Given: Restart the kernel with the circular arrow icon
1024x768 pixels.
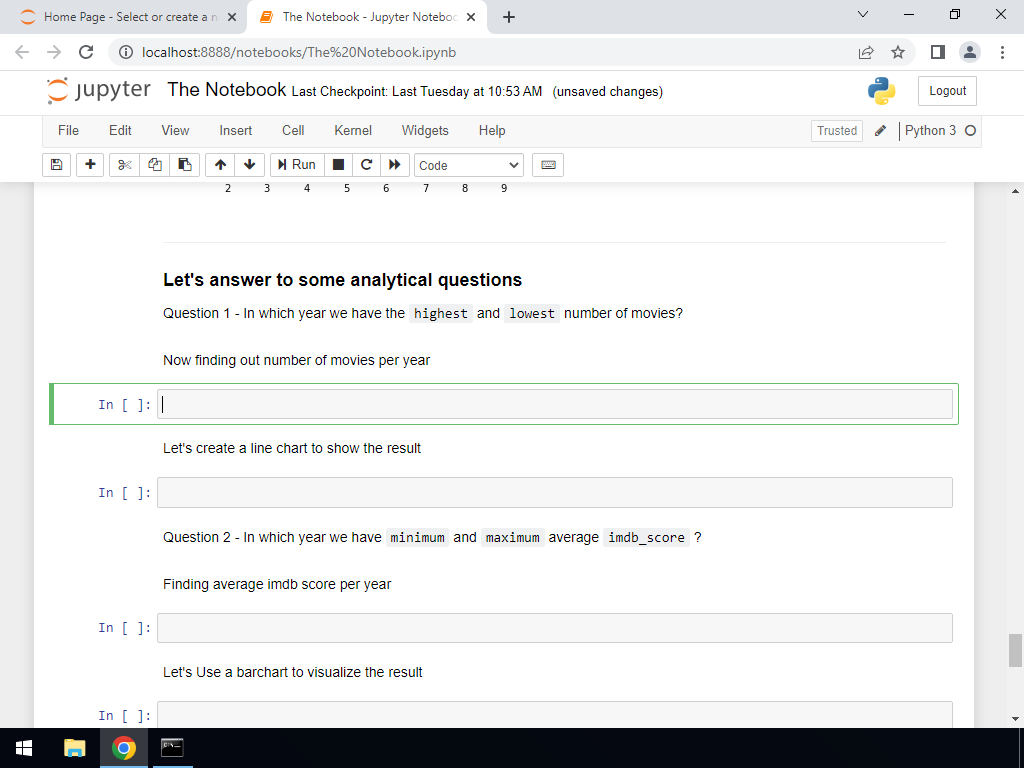Looking at the screenshot, I should click(366, 165).
